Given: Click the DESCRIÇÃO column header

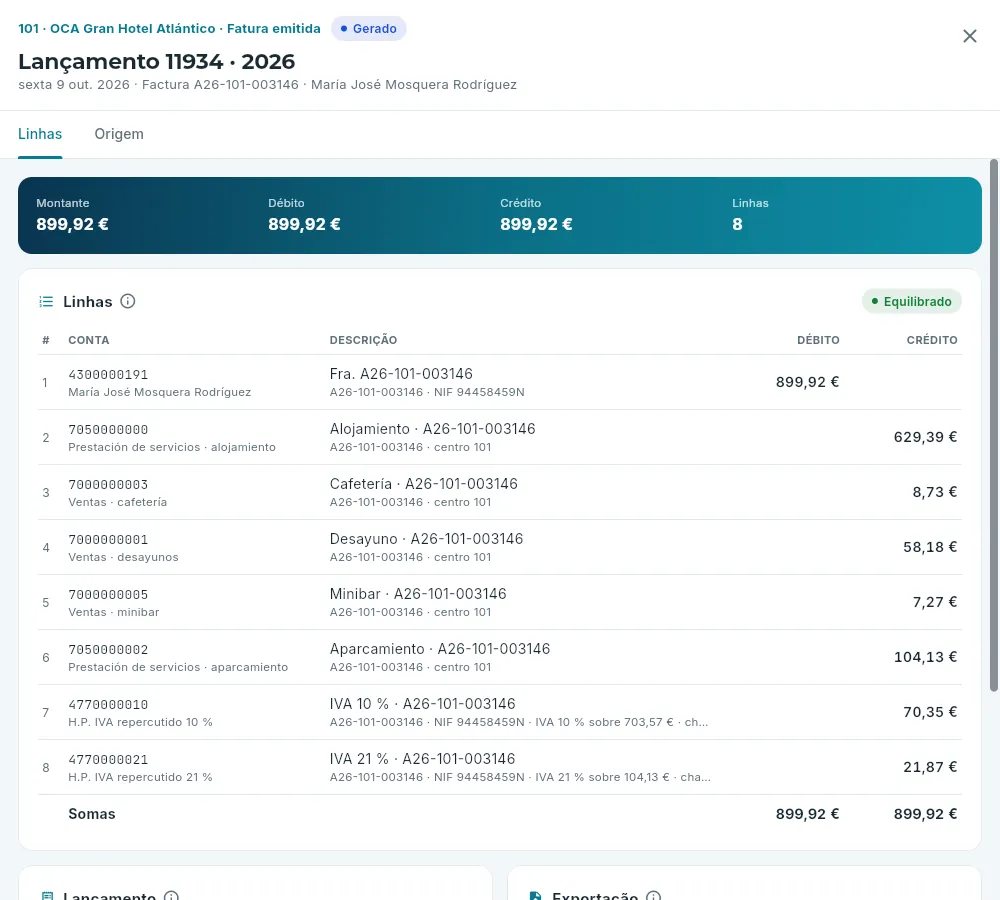Looking at the screenshot, I should 364,340.
